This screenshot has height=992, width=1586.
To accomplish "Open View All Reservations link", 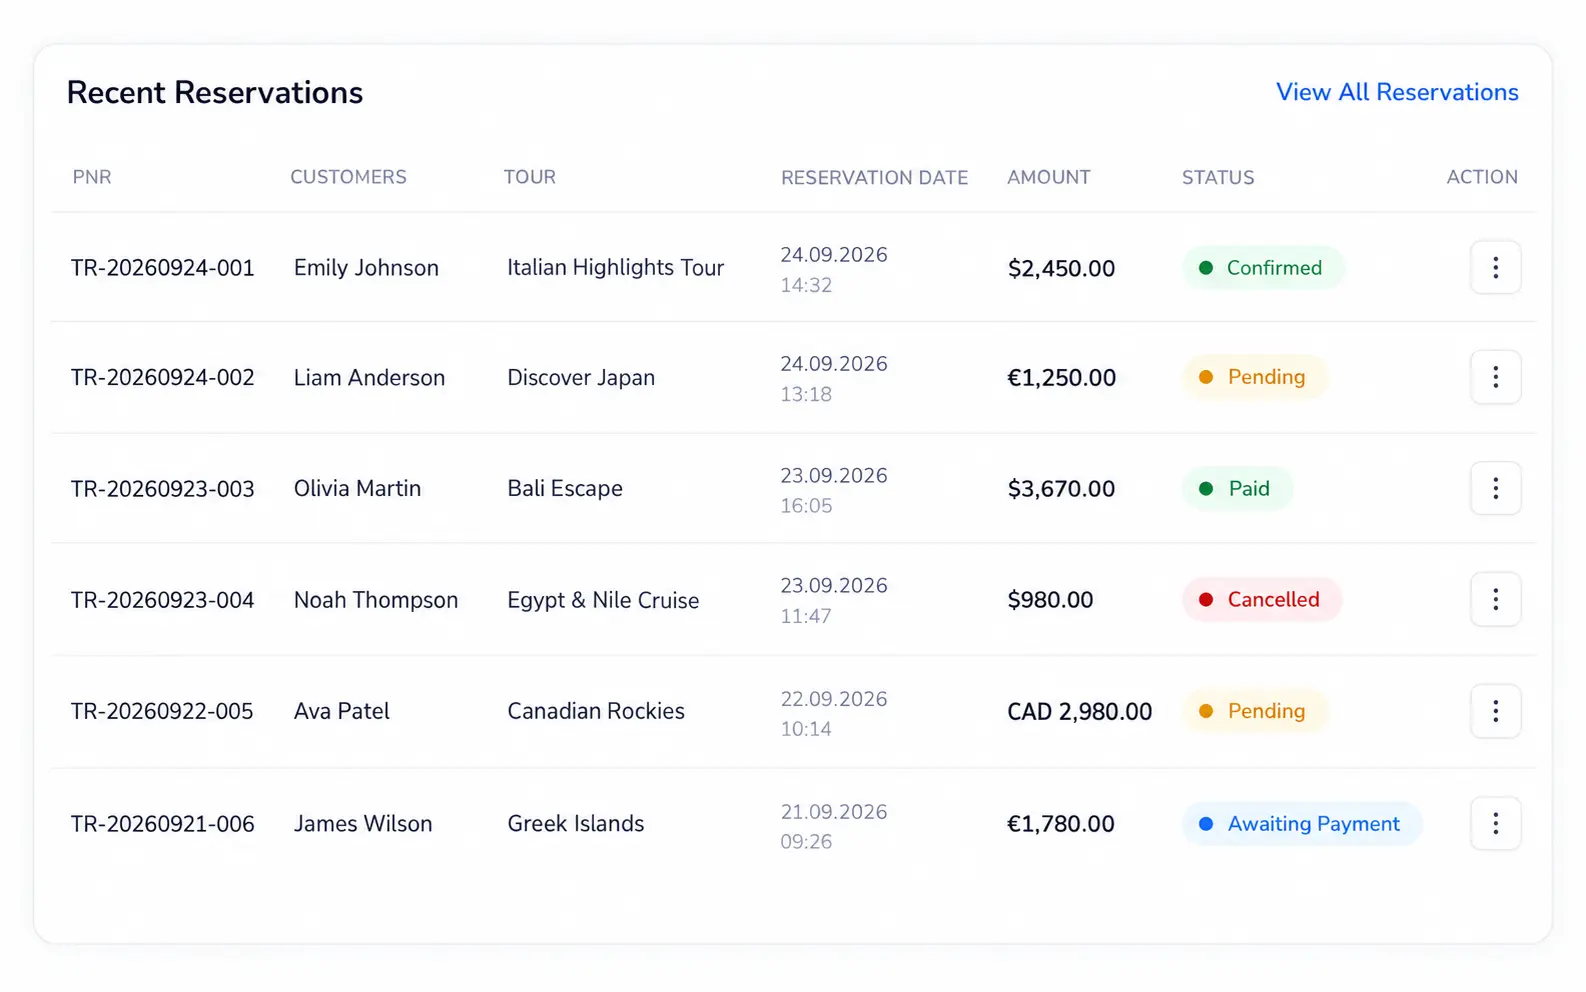I will [1397, 92].
